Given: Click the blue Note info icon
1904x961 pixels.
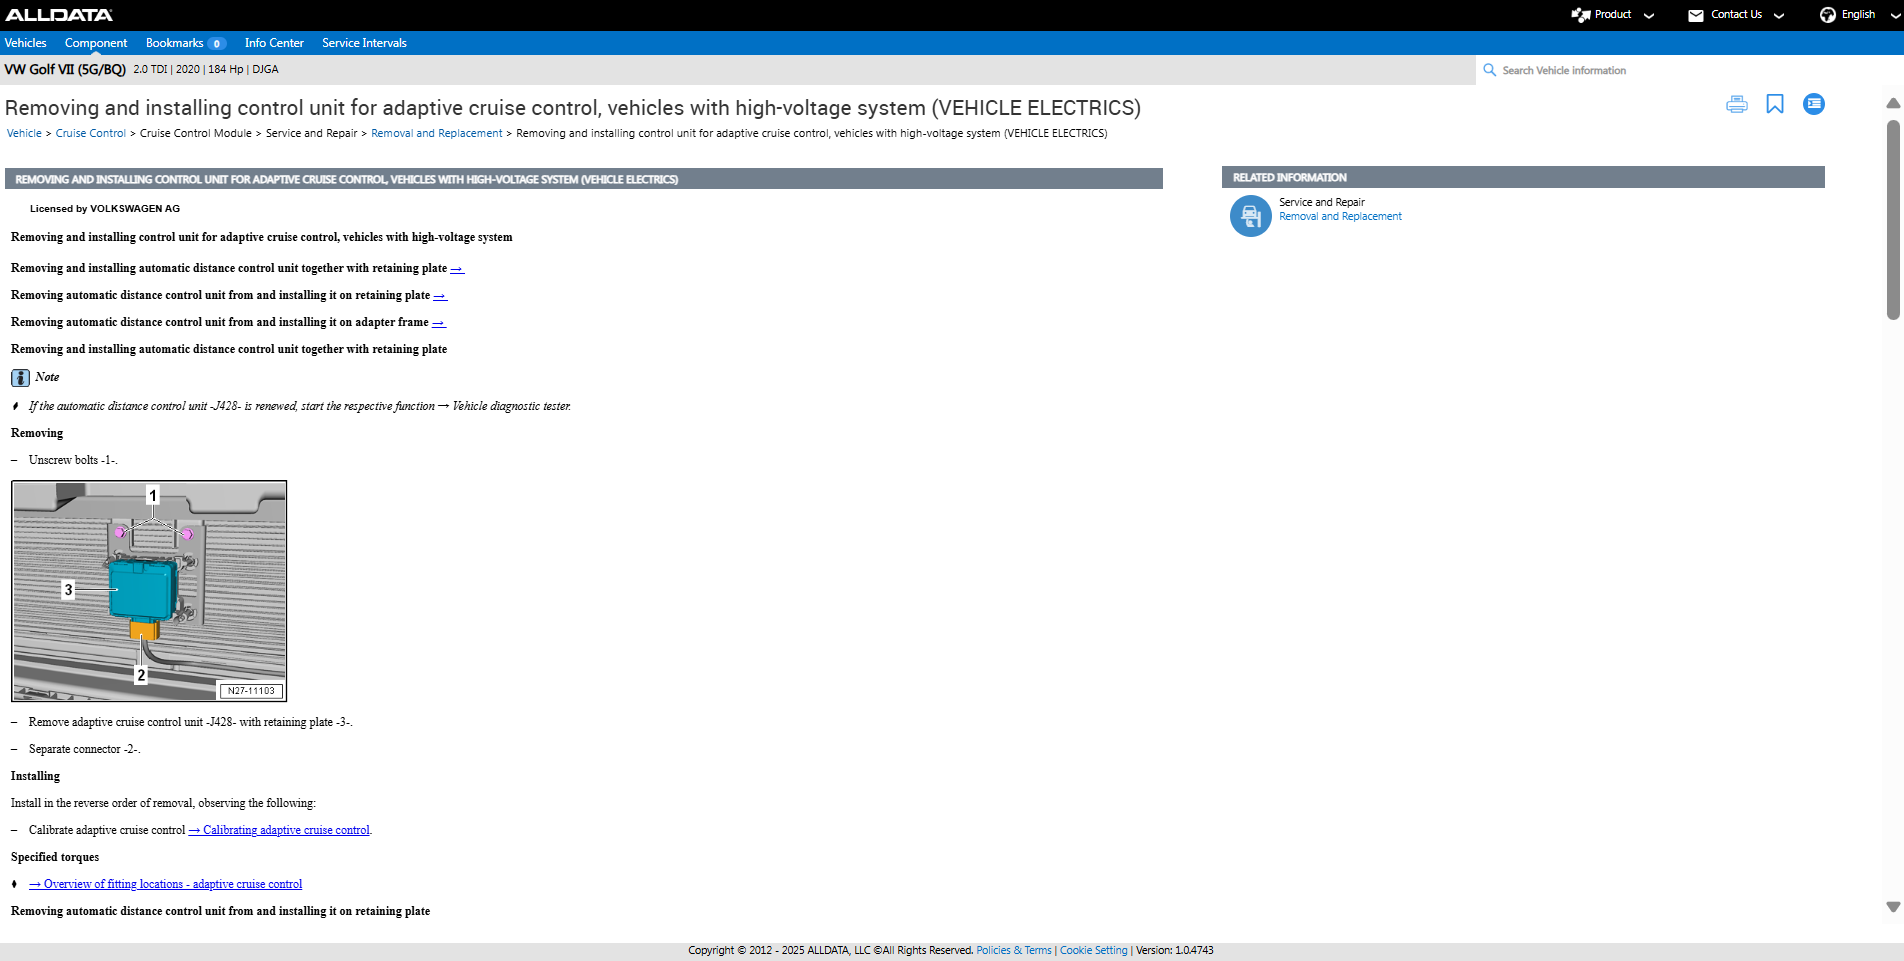Looking at the screenshot, I should coord(20,378).
